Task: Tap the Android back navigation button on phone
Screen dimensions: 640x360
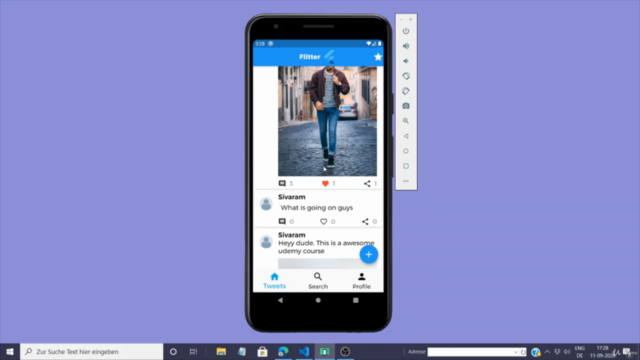Action: click(280, 300)
